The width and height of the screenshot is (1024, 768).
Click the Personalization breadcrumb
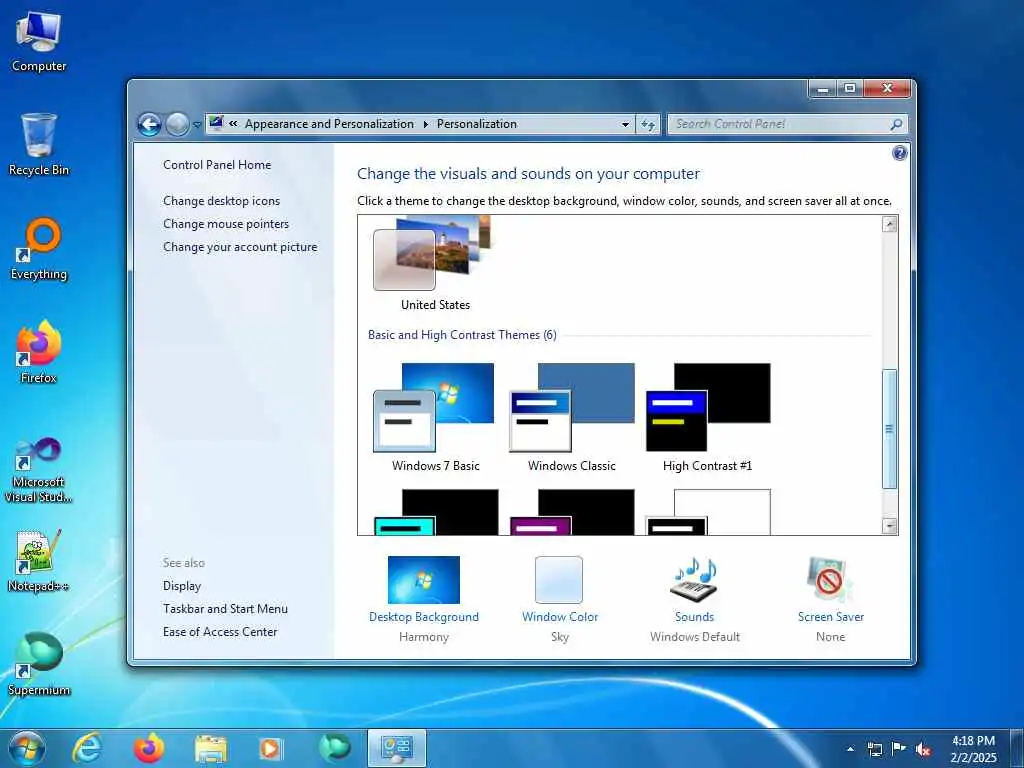pos(477,123)
